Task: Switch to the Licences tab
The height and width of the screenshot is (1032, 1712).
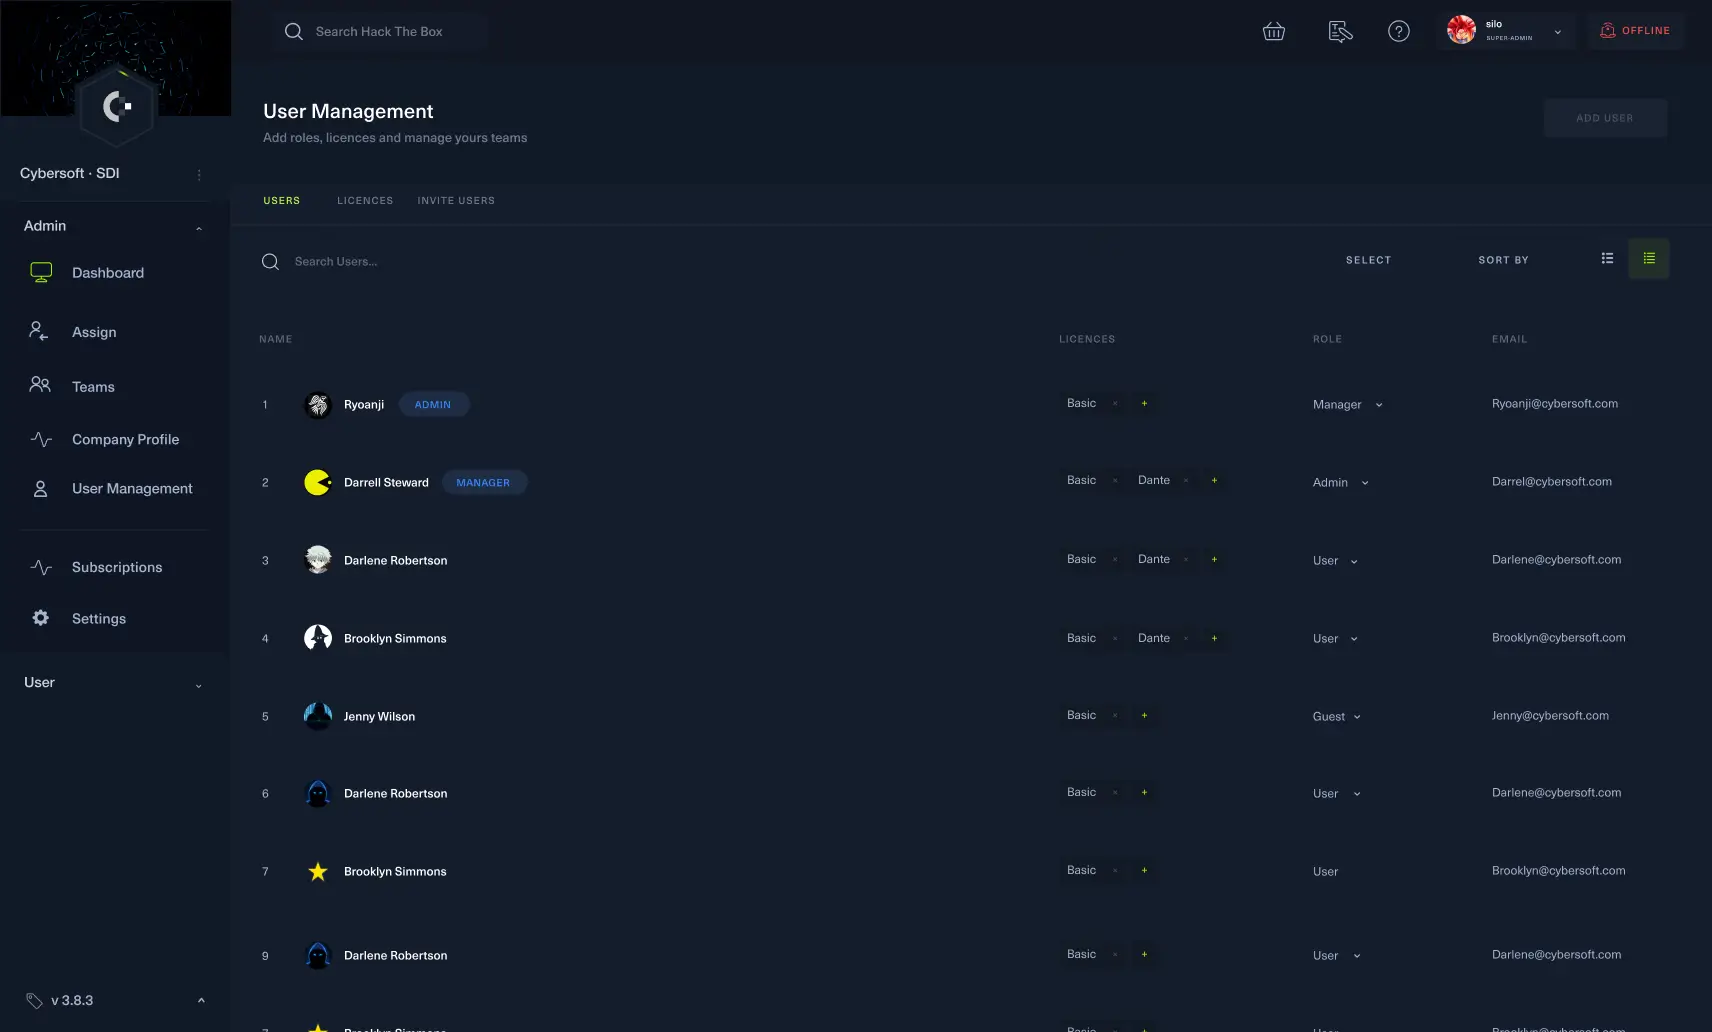Action: point(364,201)
